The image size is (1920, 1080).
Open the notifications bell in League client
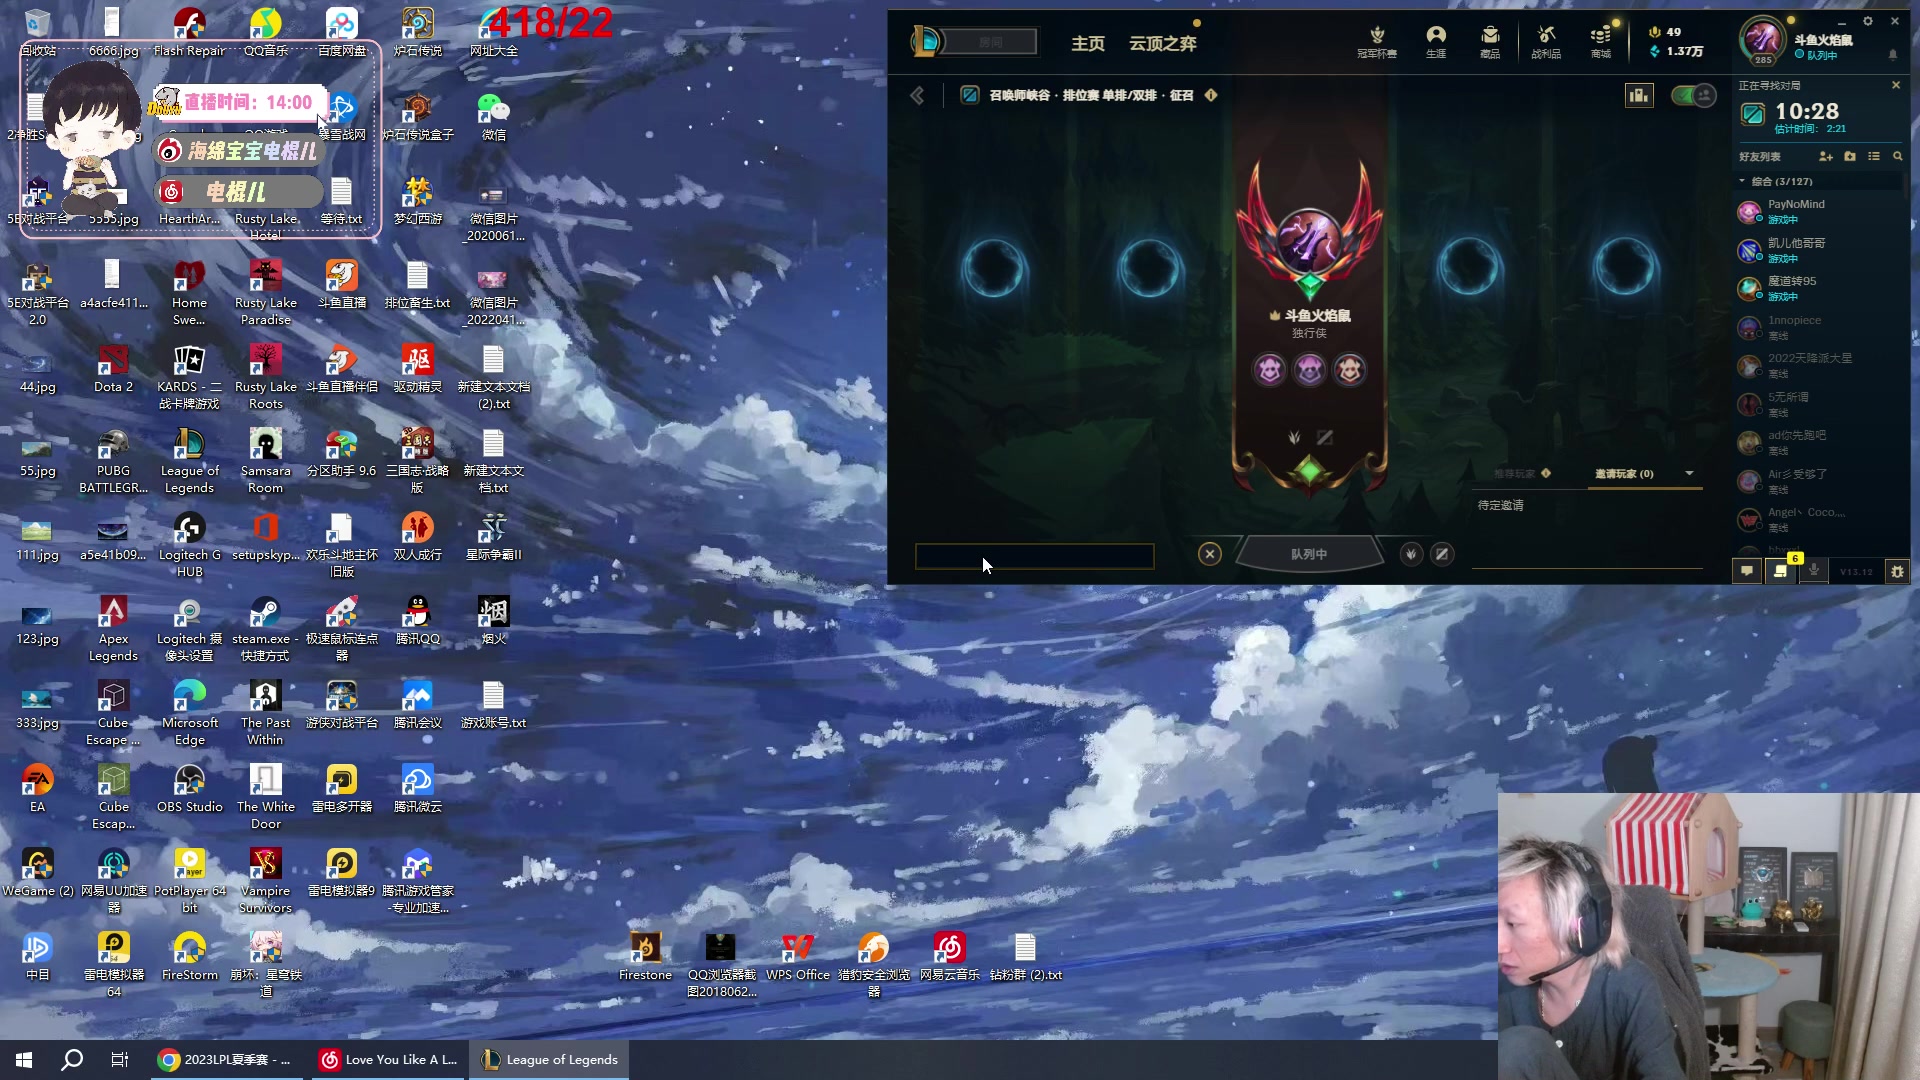pos(1893,55)
